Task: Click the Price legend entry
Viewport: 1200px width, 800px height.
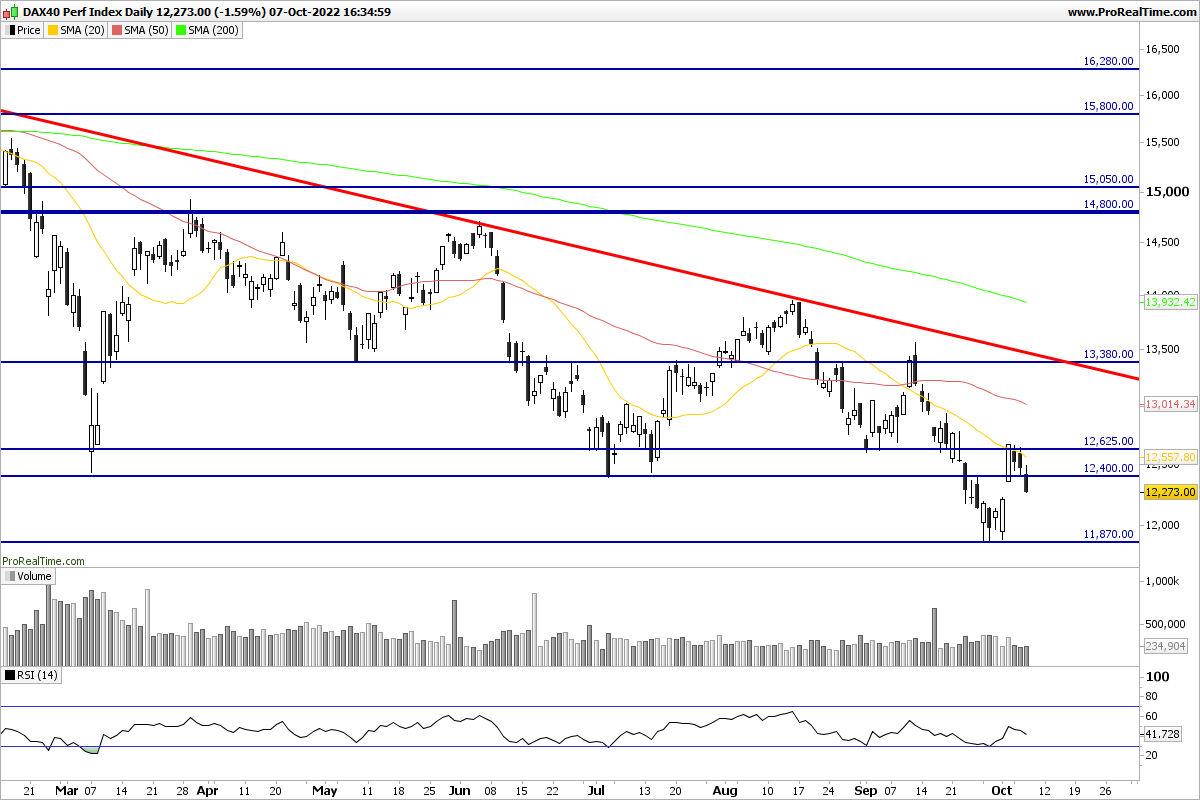Action: coord(22,30)
